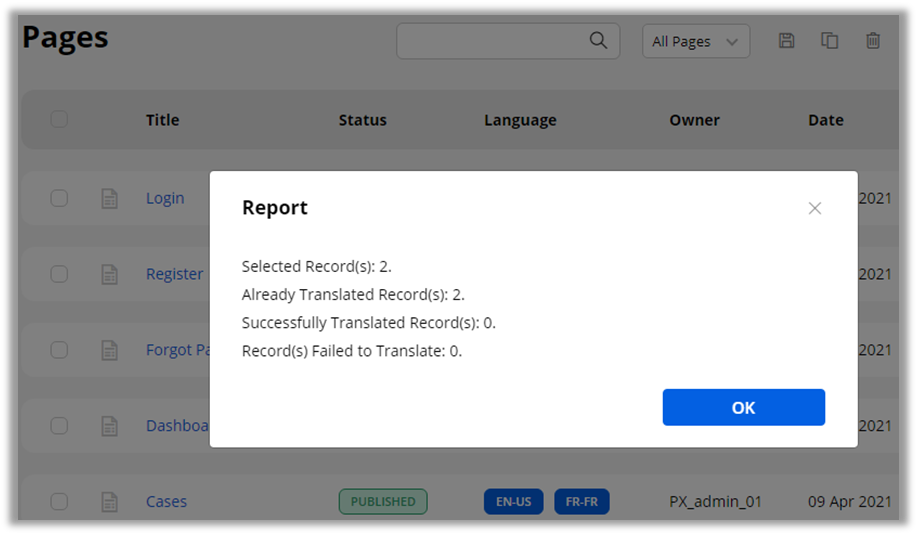Click the Register page document icon
Screen dimensions: 918x535
pos(110,274)
